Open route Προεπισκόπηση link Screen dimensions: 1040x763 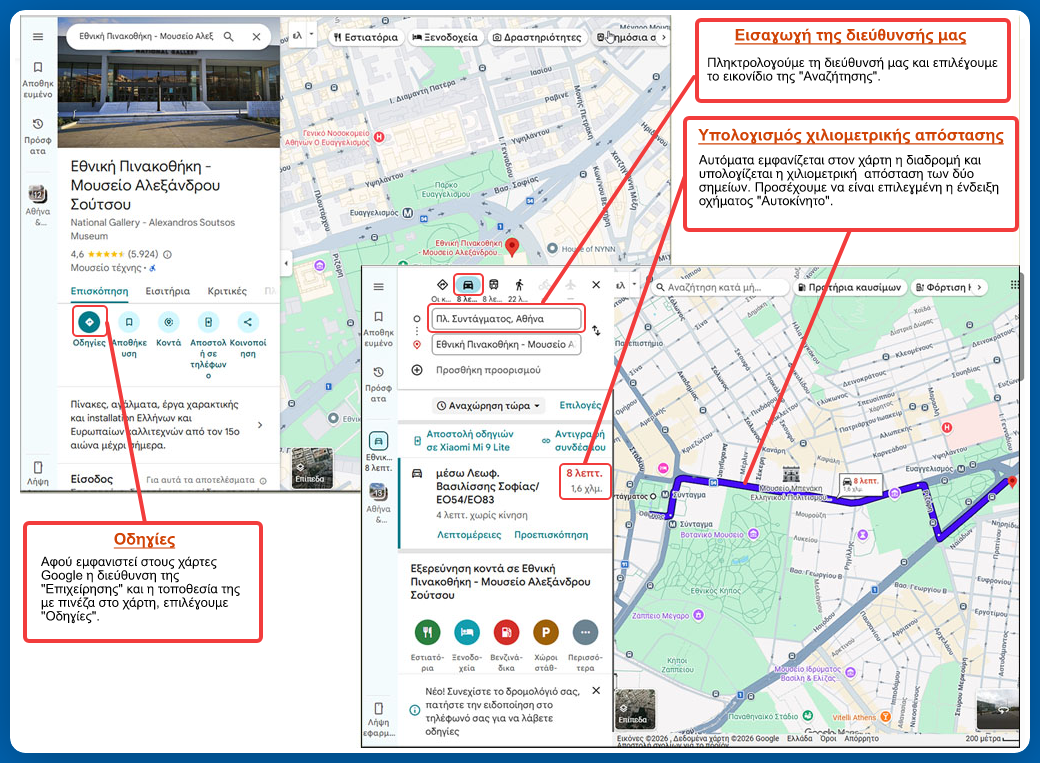coord(551,535)
